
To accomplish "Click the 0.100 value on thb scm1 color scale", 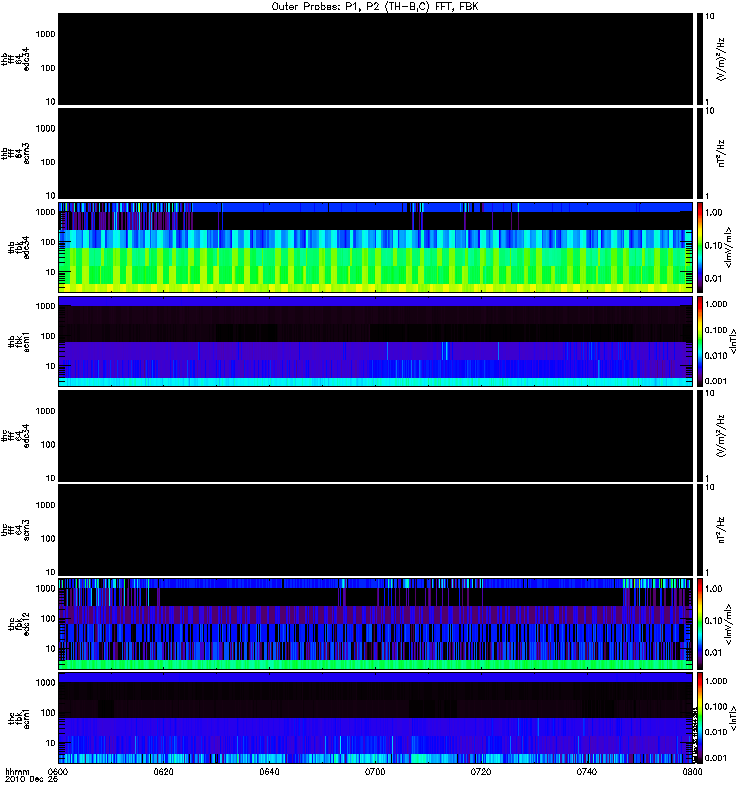I will pos(716,330).
